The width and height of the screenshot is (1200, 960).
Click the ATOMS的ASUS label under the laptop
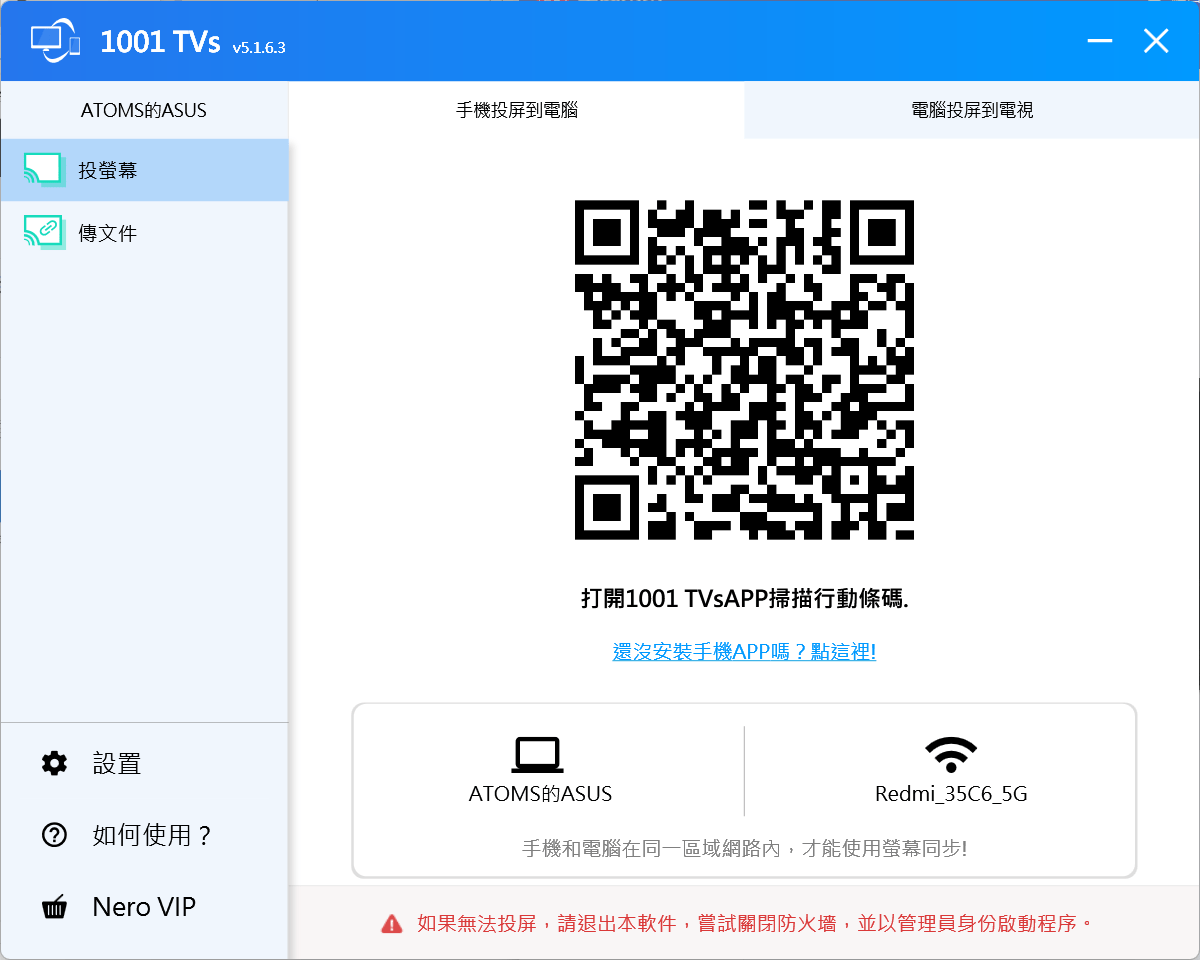pyautogui.click(x=540, y=794)
